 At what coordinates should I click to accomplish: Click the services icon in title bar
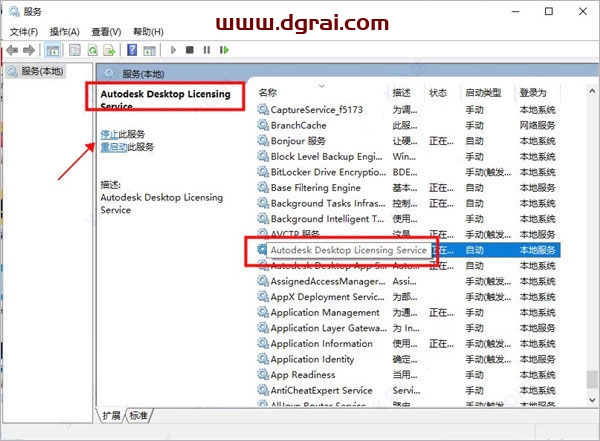(x=14, y=11)
